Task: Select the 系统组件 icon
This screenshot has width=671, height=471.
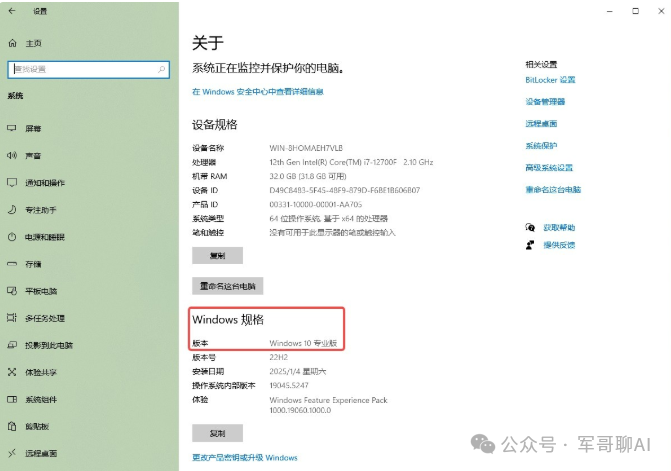Action: pyautogui.click(x=12, y=399)
